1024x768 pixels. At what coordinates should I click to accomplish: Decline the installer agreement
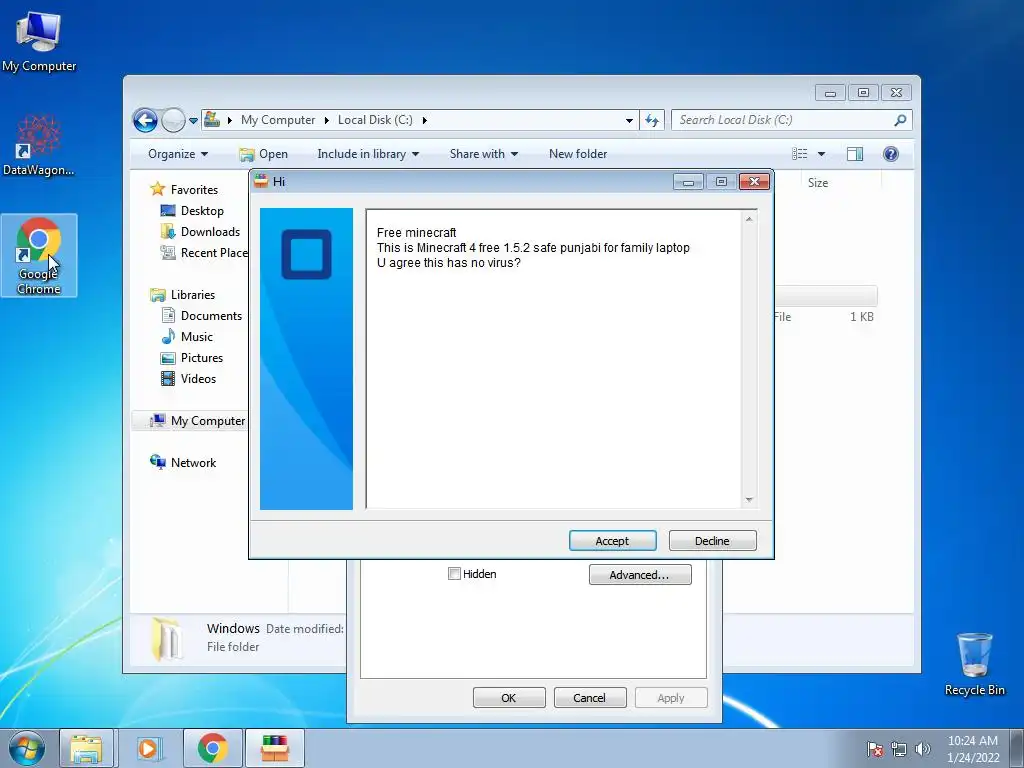pos(712,541)
